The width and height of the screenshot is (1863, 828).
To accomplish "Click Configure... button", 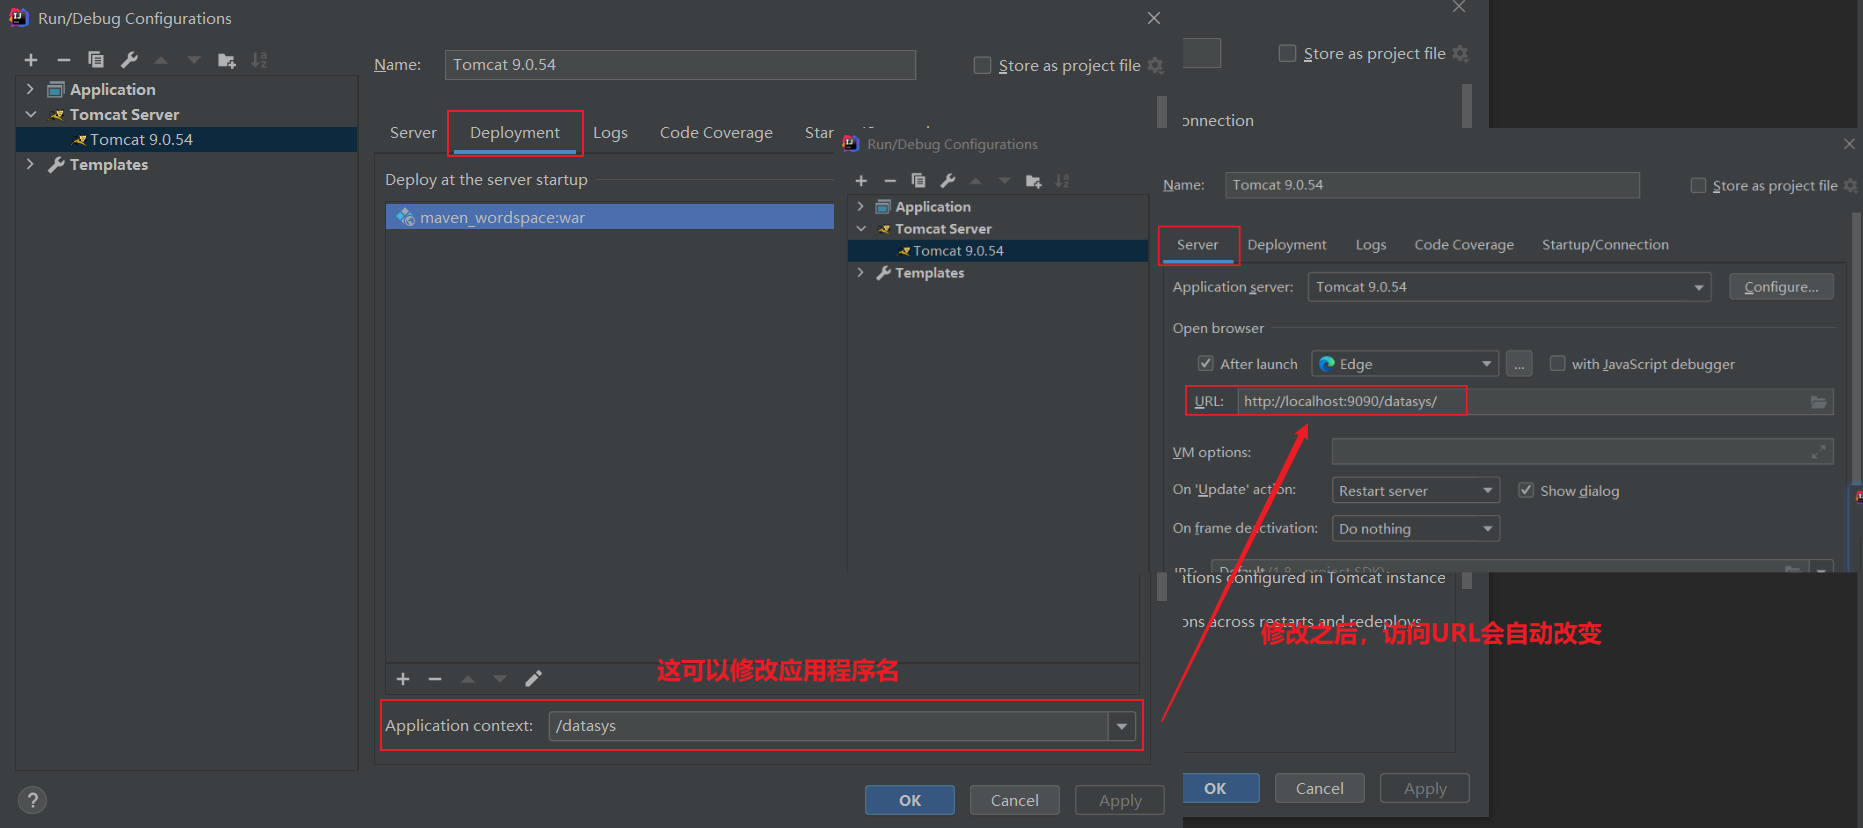I will click(1781, 287).
